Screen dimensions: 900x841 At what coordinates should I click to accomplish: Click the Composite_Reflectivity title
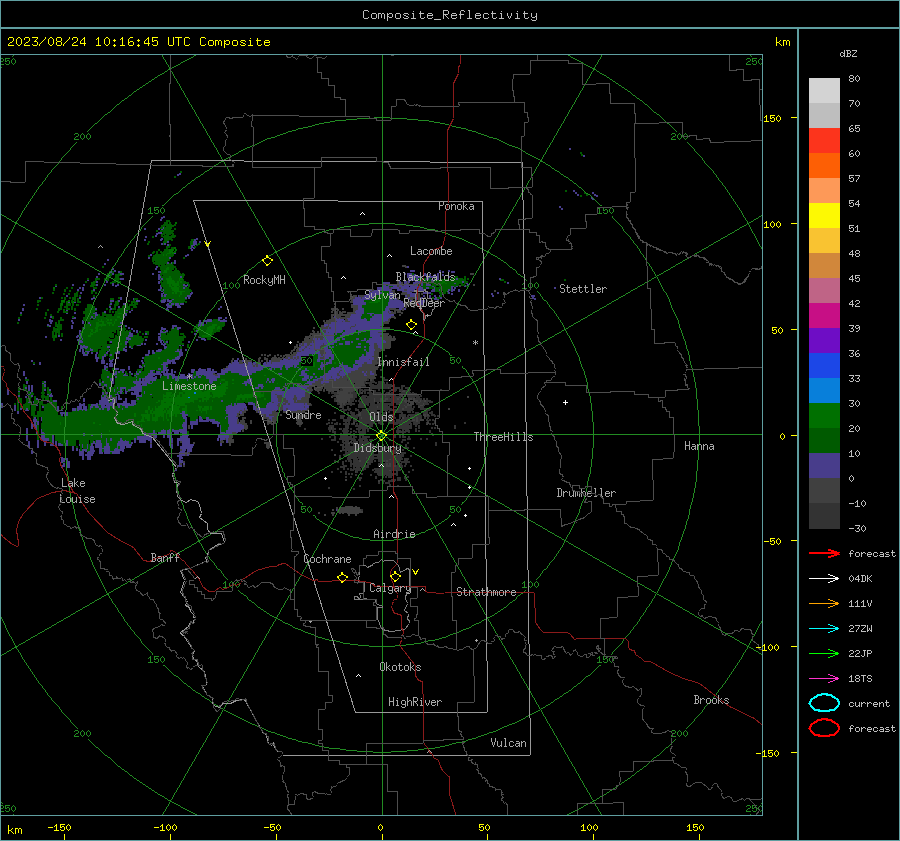pyautogui.click(x=449, y=15)
